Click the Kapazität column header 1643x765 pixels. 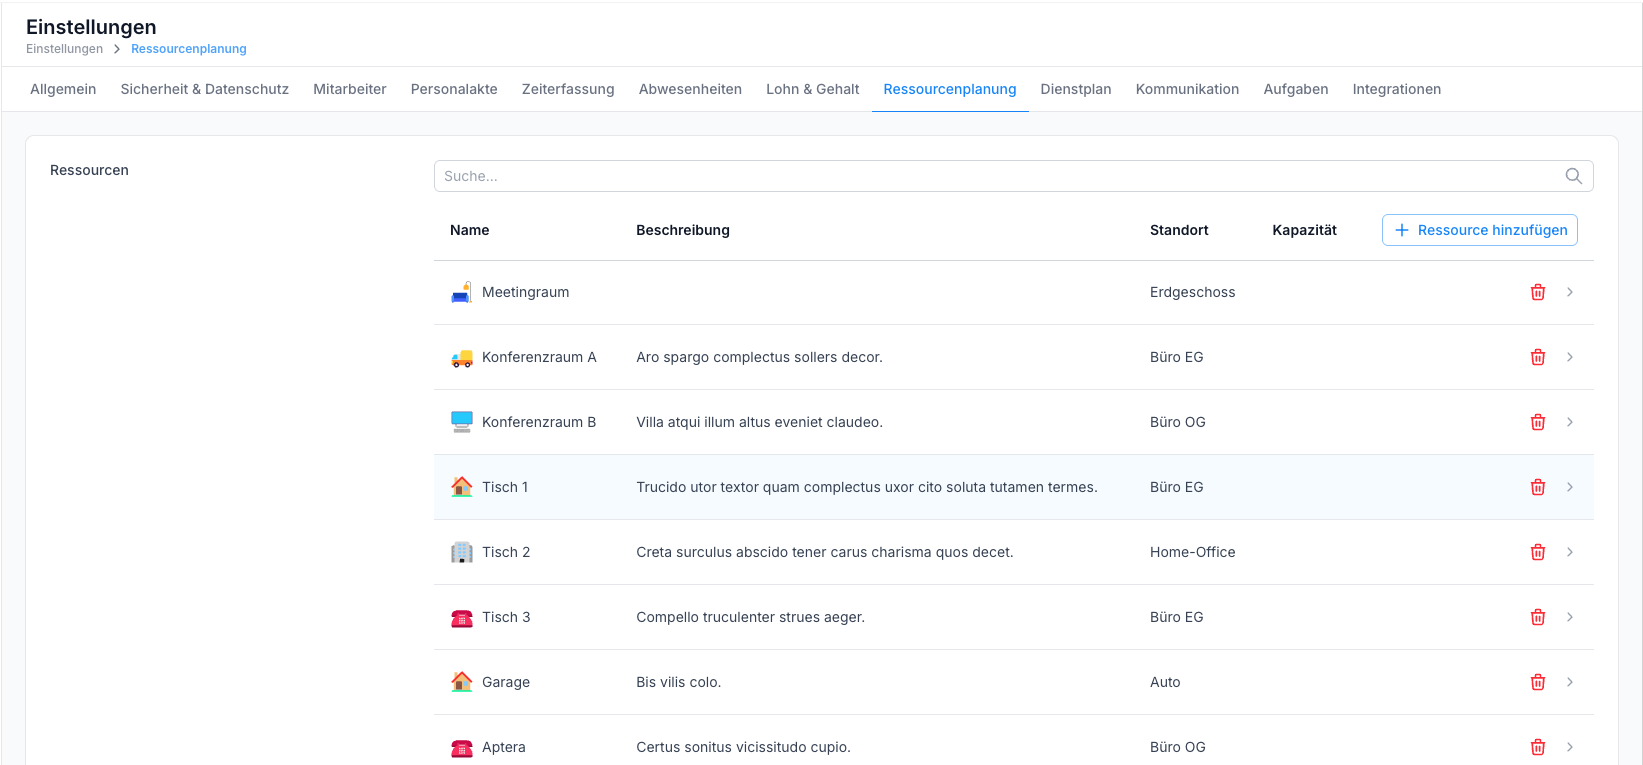coord(1304,230)
